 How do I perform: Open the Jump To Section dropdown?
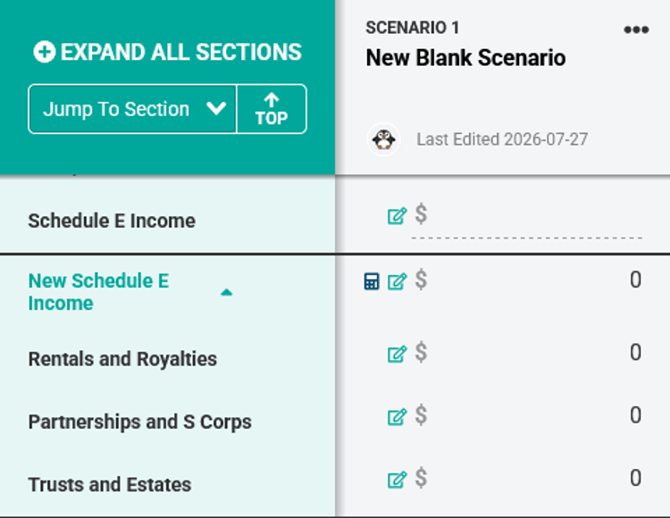[x=132, y=109]
